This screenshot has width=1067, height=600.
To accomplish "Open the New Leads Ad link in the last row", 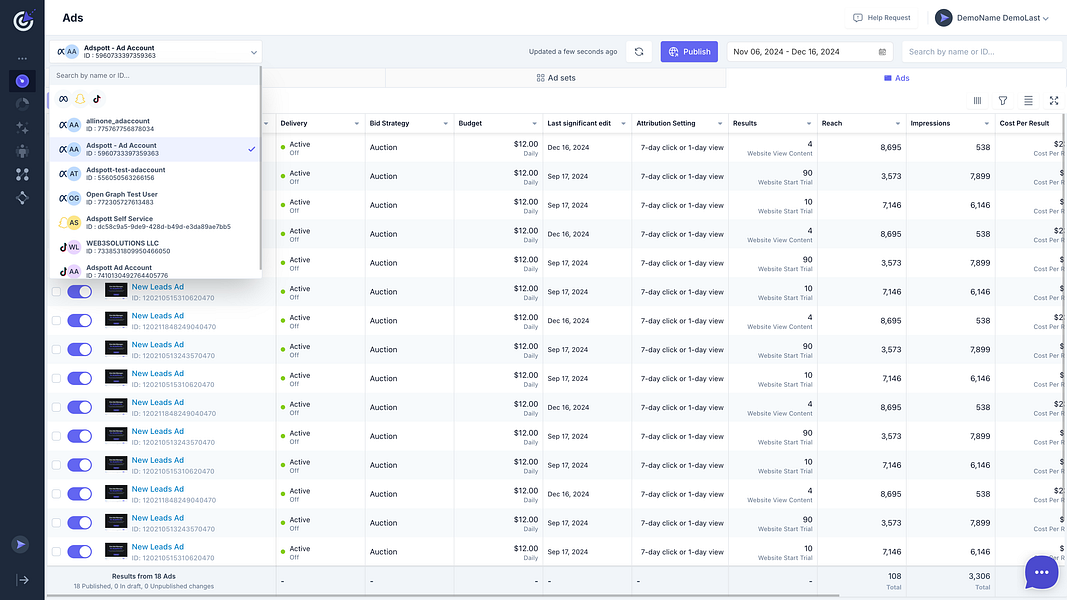I will [x=157, y=547].
